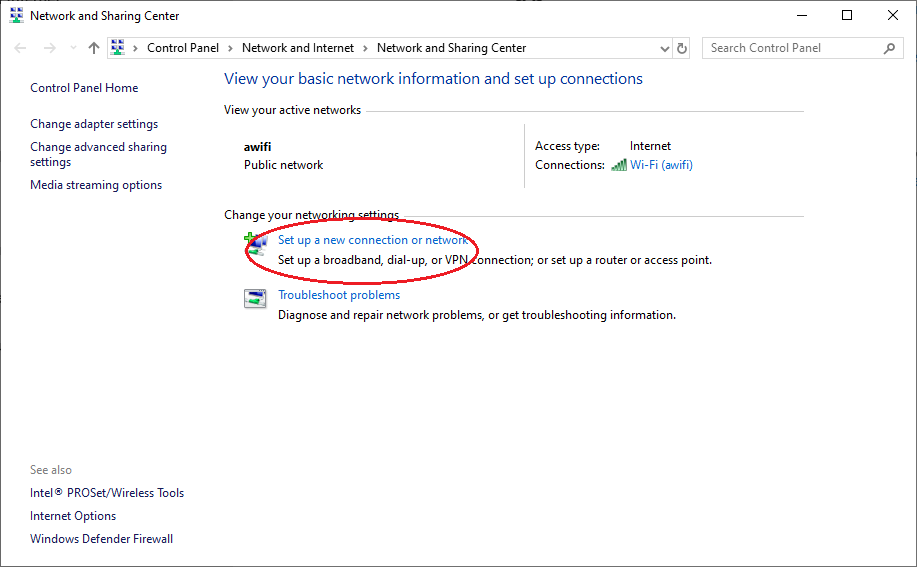Open the recent locations dropdown arrow
This screenshot has height=567, width=917.
tap(72, 48)
